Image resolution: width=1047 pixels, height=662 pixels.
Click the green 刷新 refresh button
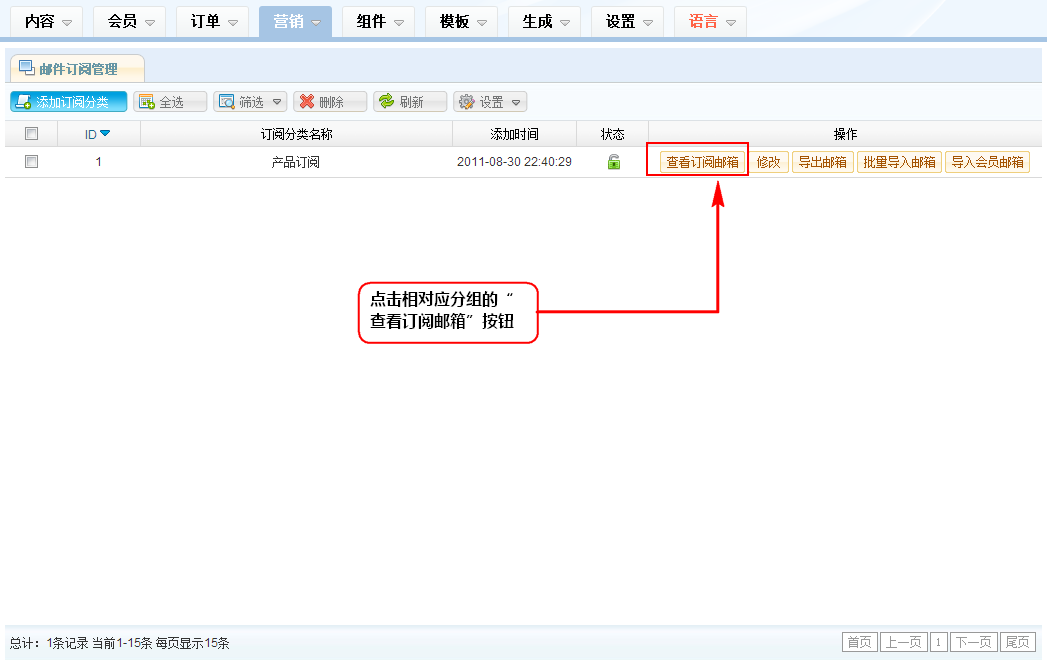[410, 102]
